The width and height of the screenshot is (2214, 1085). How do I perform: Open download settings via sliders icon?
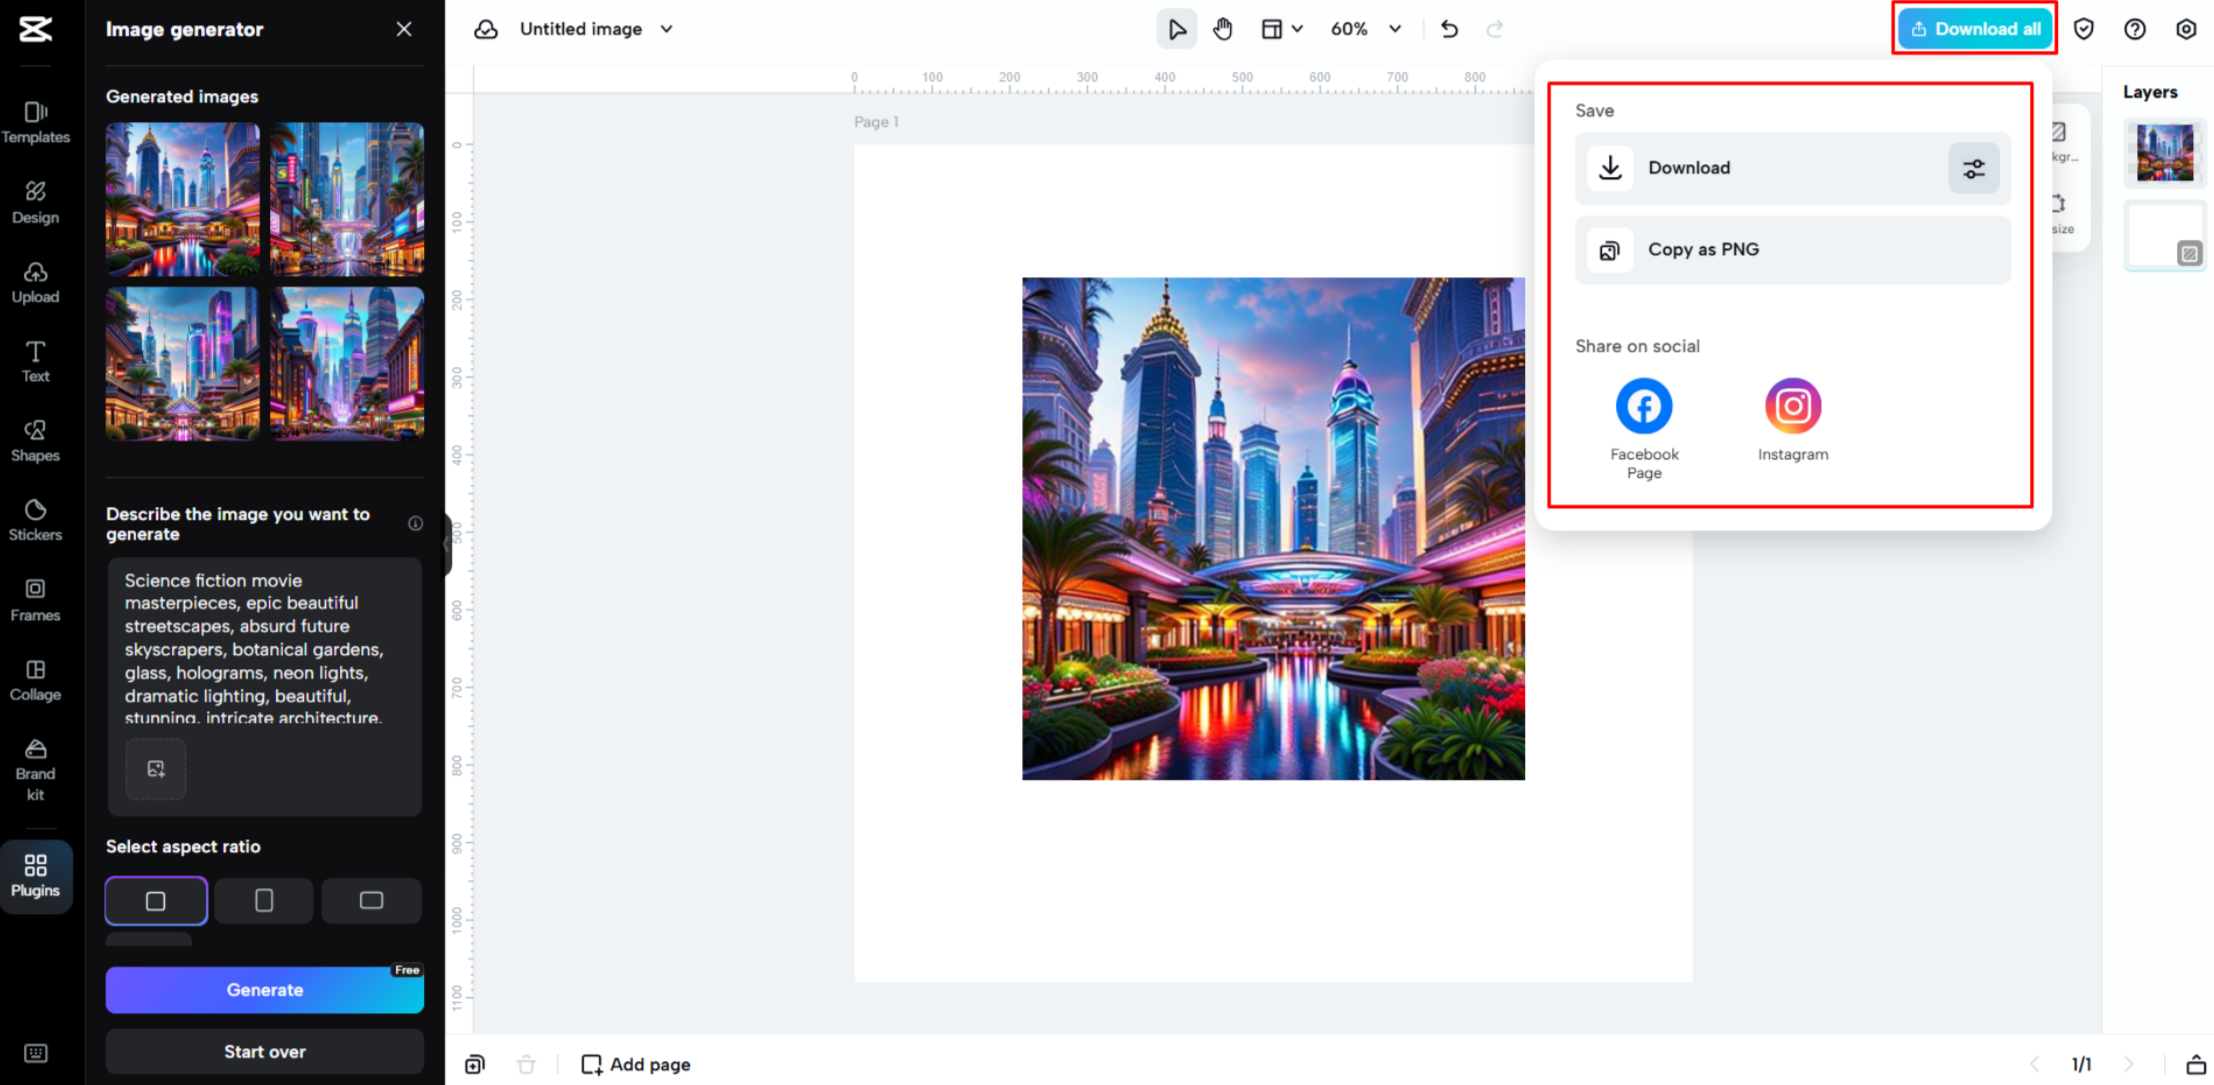point(1973,167)
